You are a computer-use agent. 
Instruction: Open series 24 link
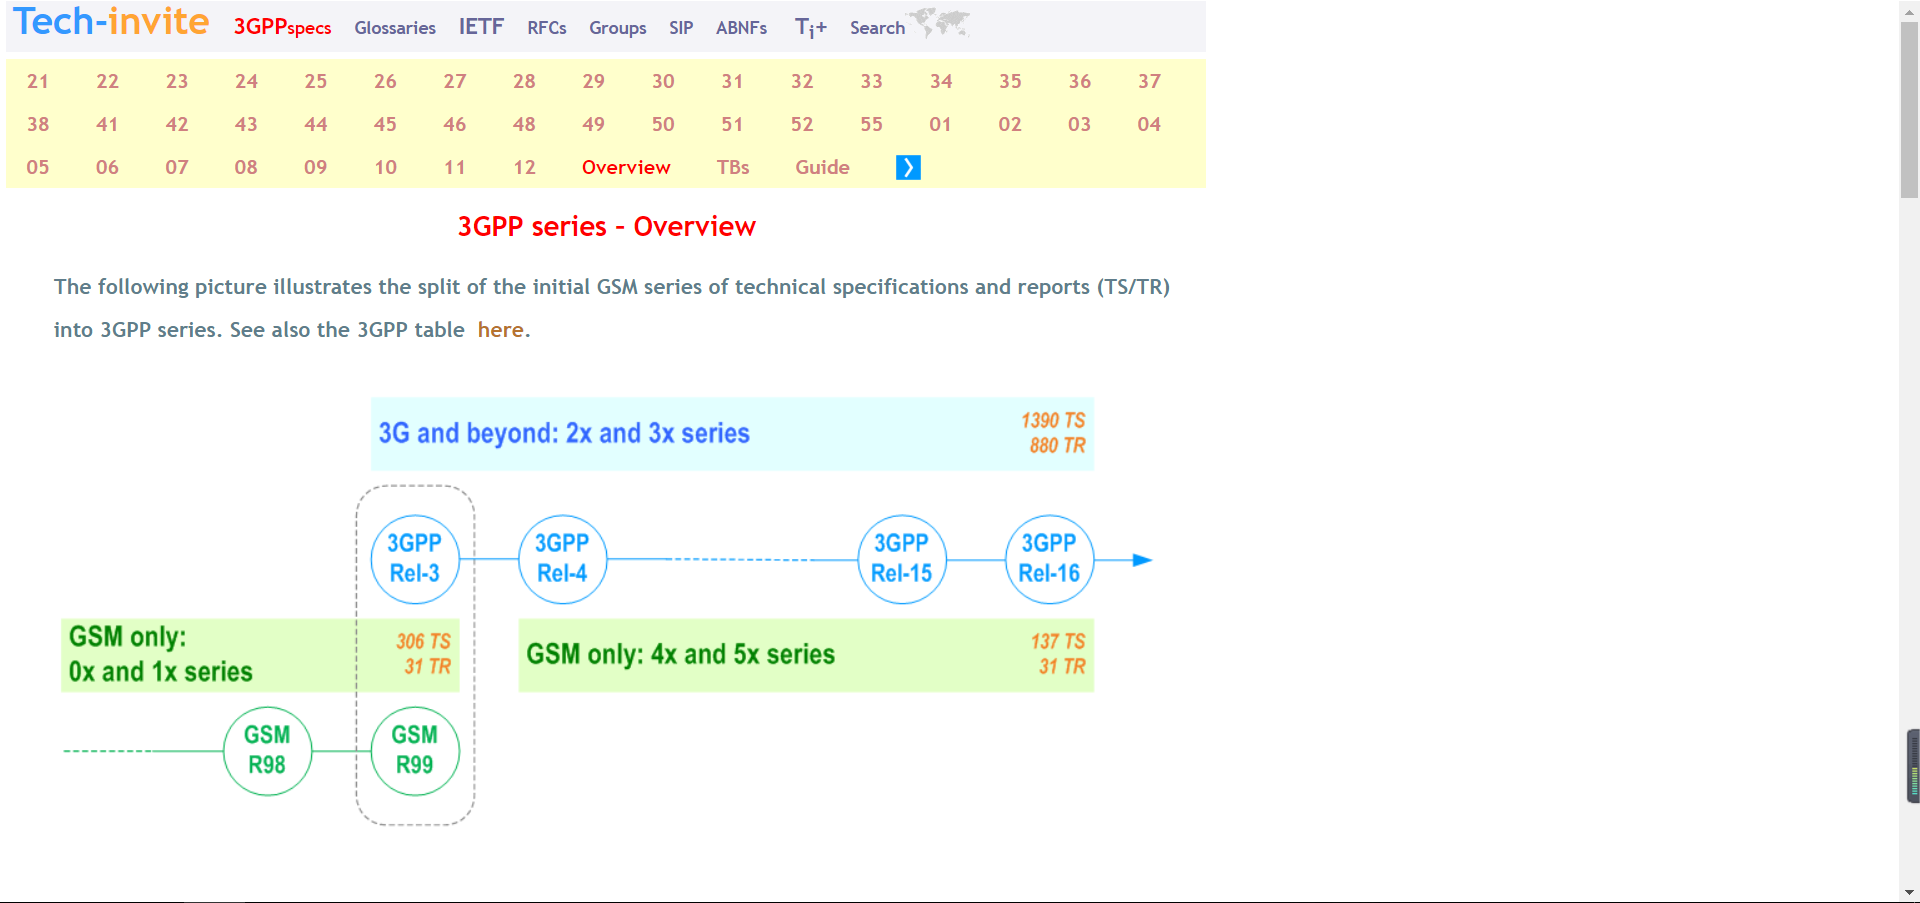coord(246,81)
